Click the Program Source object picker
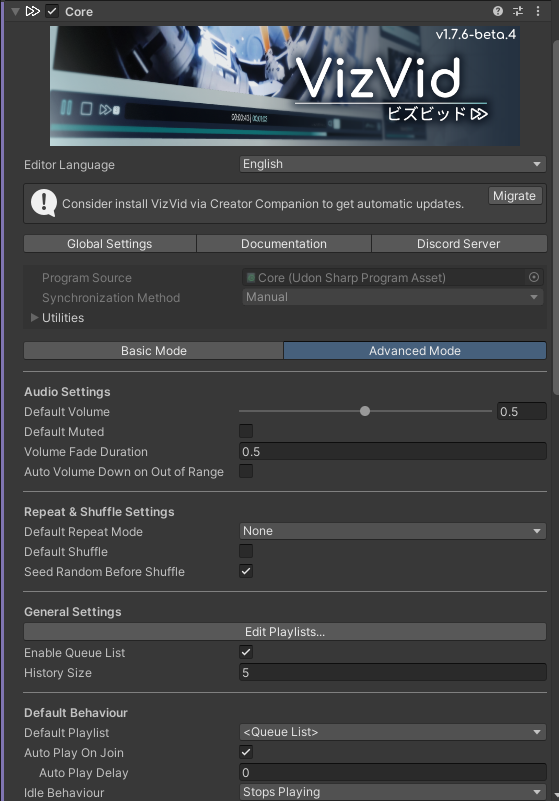This screenshot has width=559, height=801. coord(534,277)
